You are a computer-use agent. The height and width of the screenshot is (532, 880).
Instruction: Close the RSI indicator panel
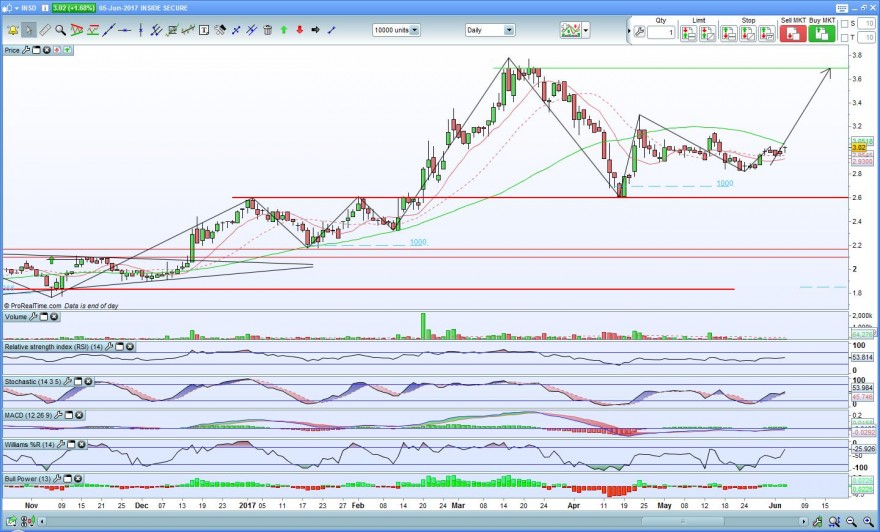click(x=130, y=347)
